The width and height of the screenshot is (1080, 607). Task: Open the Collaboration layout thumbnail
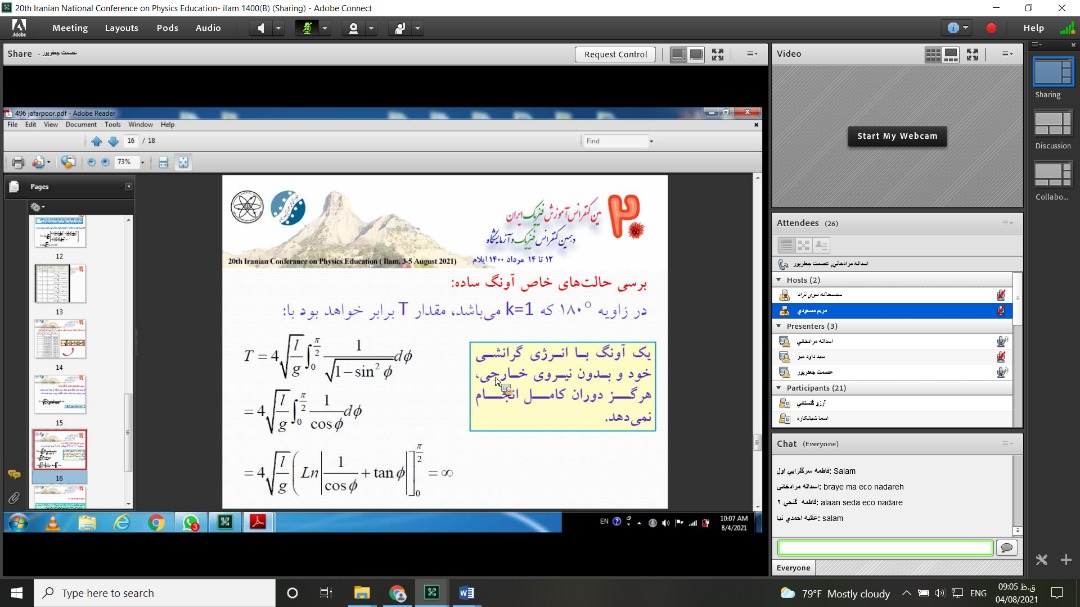(1052, 175)
